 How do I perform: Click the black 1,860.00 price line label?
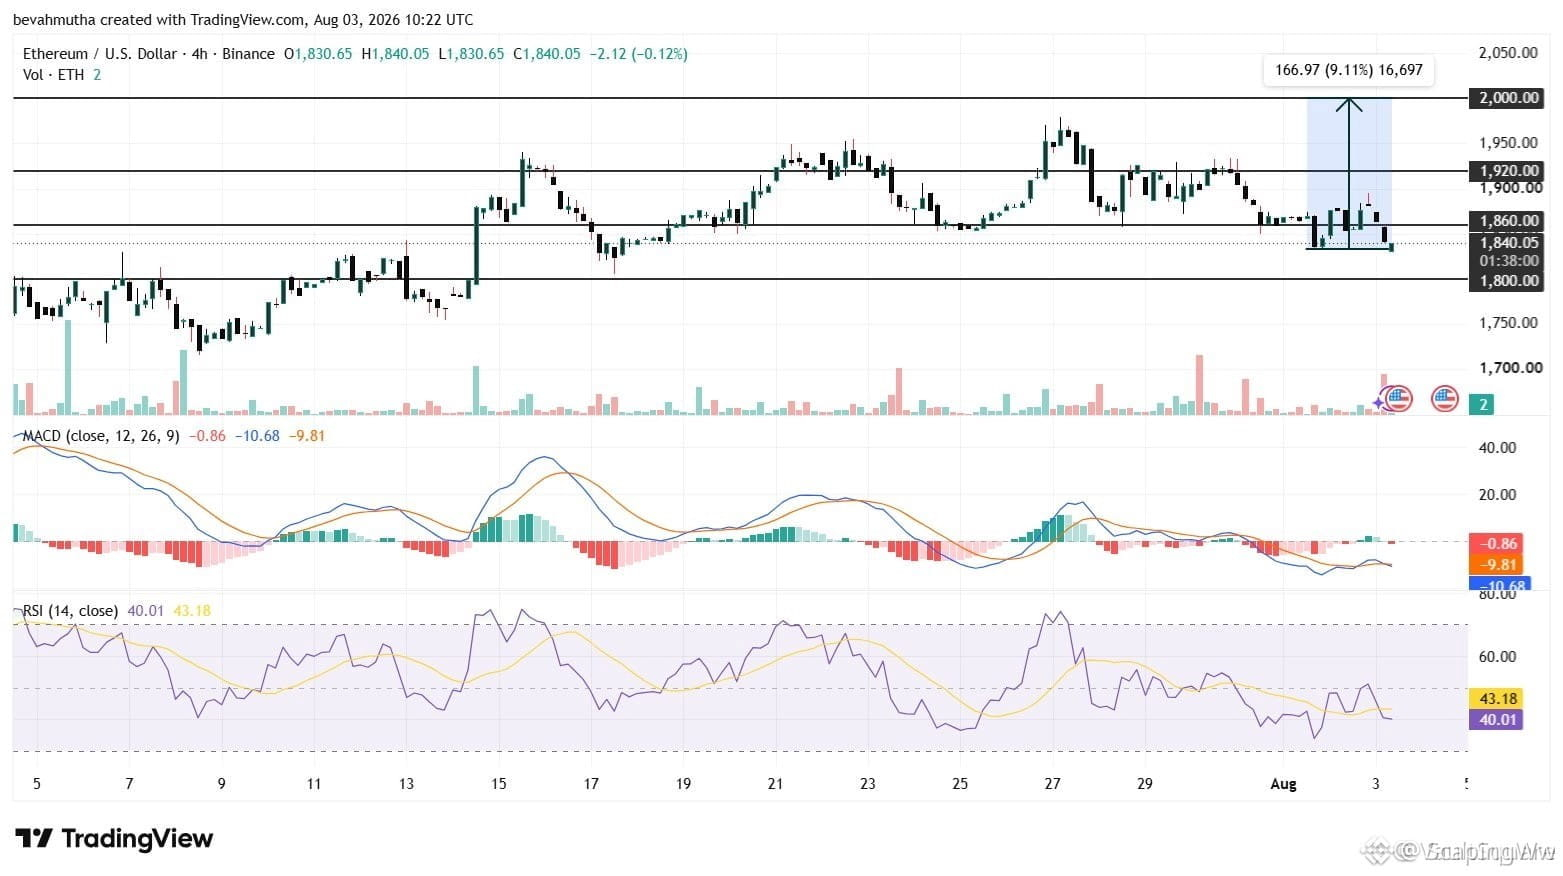coord(1509,221)
